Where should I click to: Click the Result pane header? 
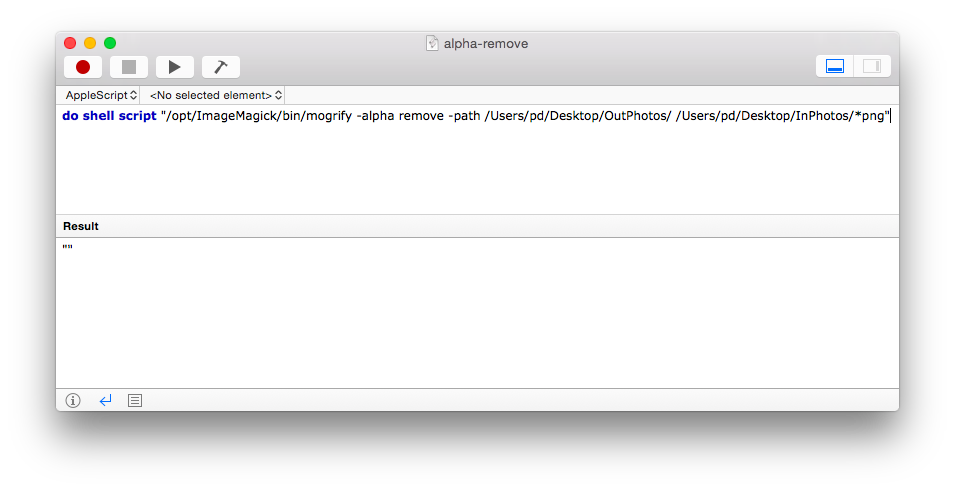click(x=81, y=226)
